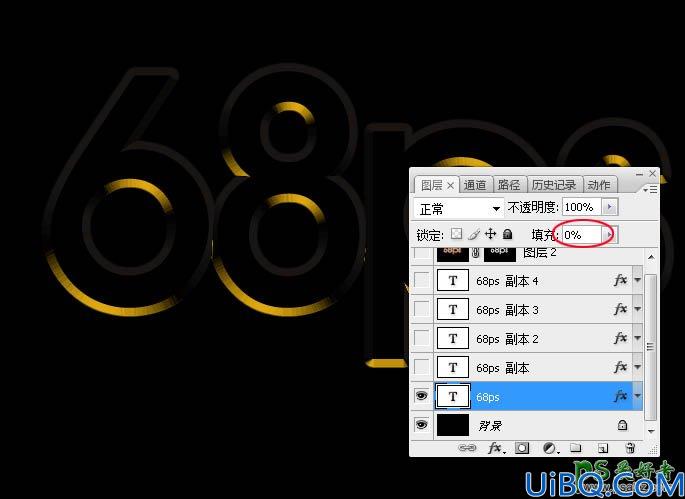
Task: Expand effects arrow on the selected 68ps layer
Action: tap(637, 396)
